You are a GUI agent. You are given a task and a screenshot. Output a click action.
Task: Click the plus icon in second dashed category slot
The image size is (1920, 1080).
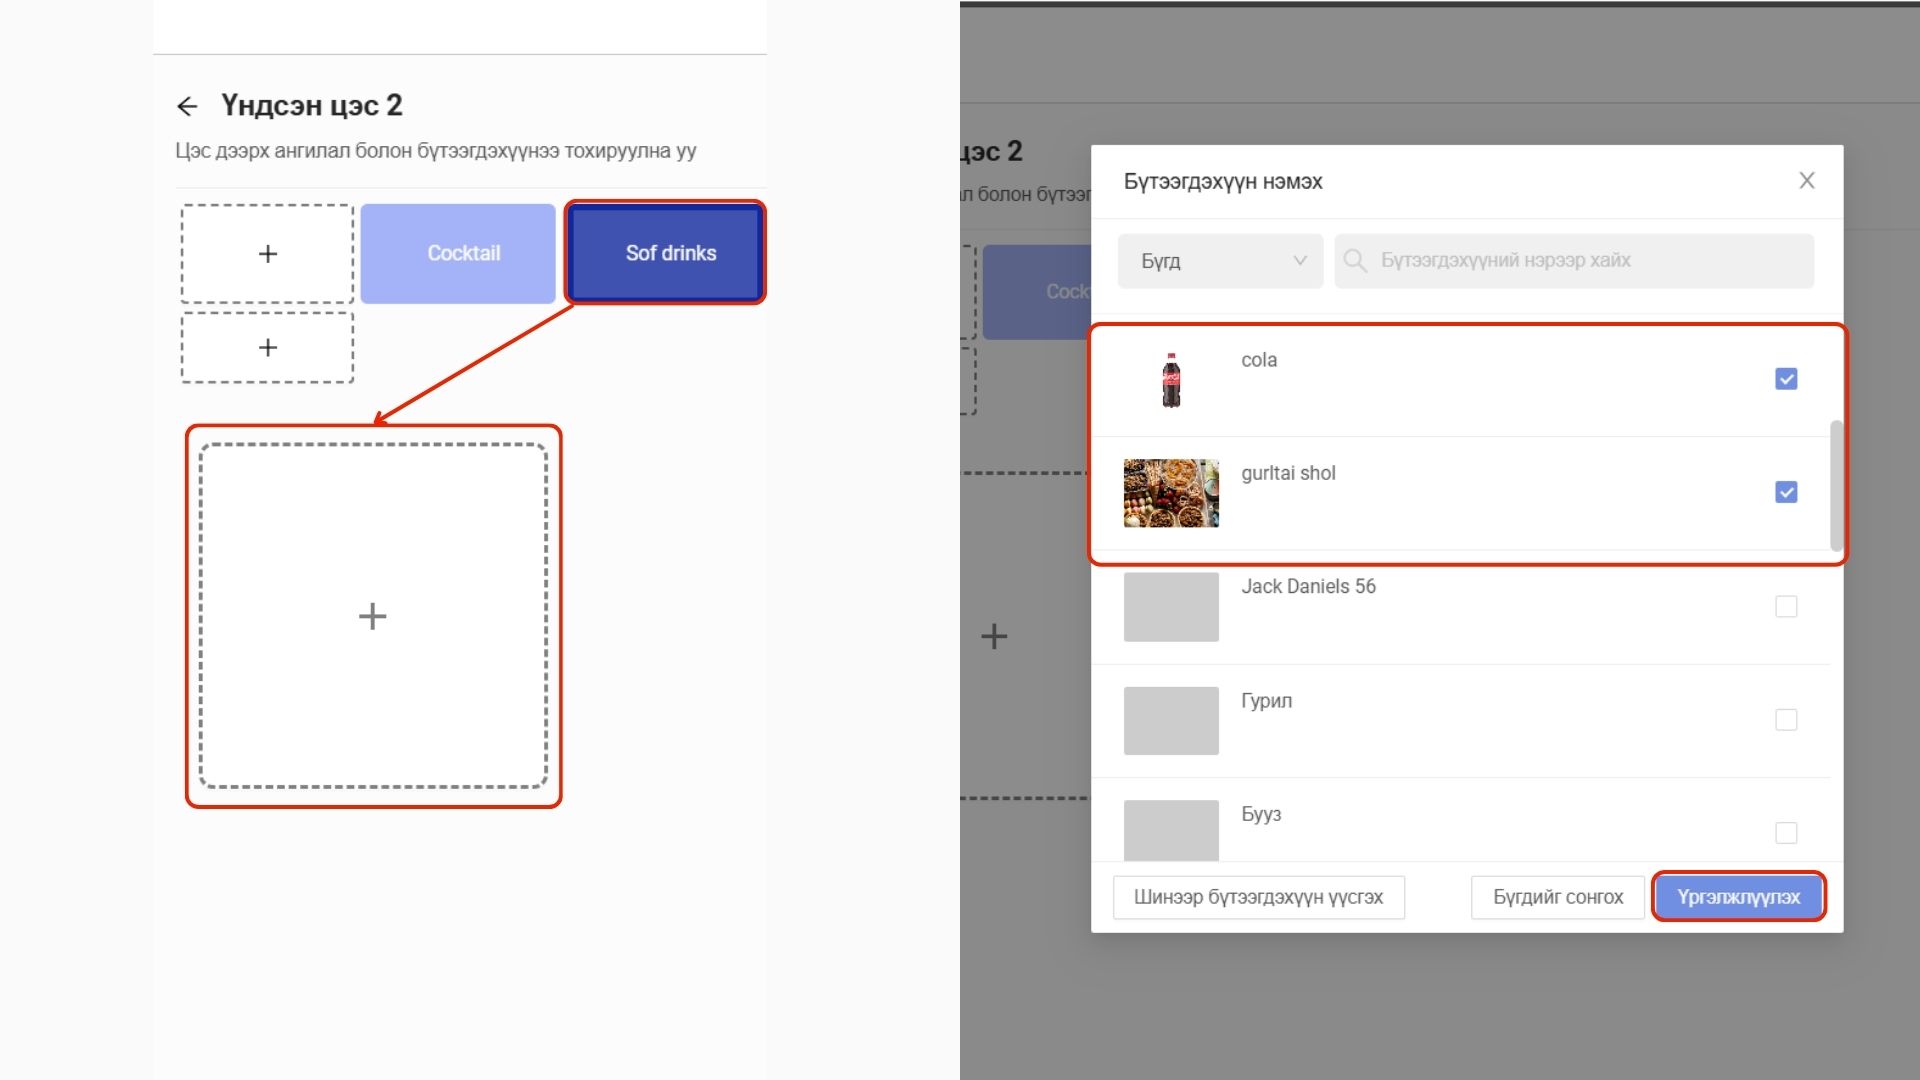[x=267, y=348]
